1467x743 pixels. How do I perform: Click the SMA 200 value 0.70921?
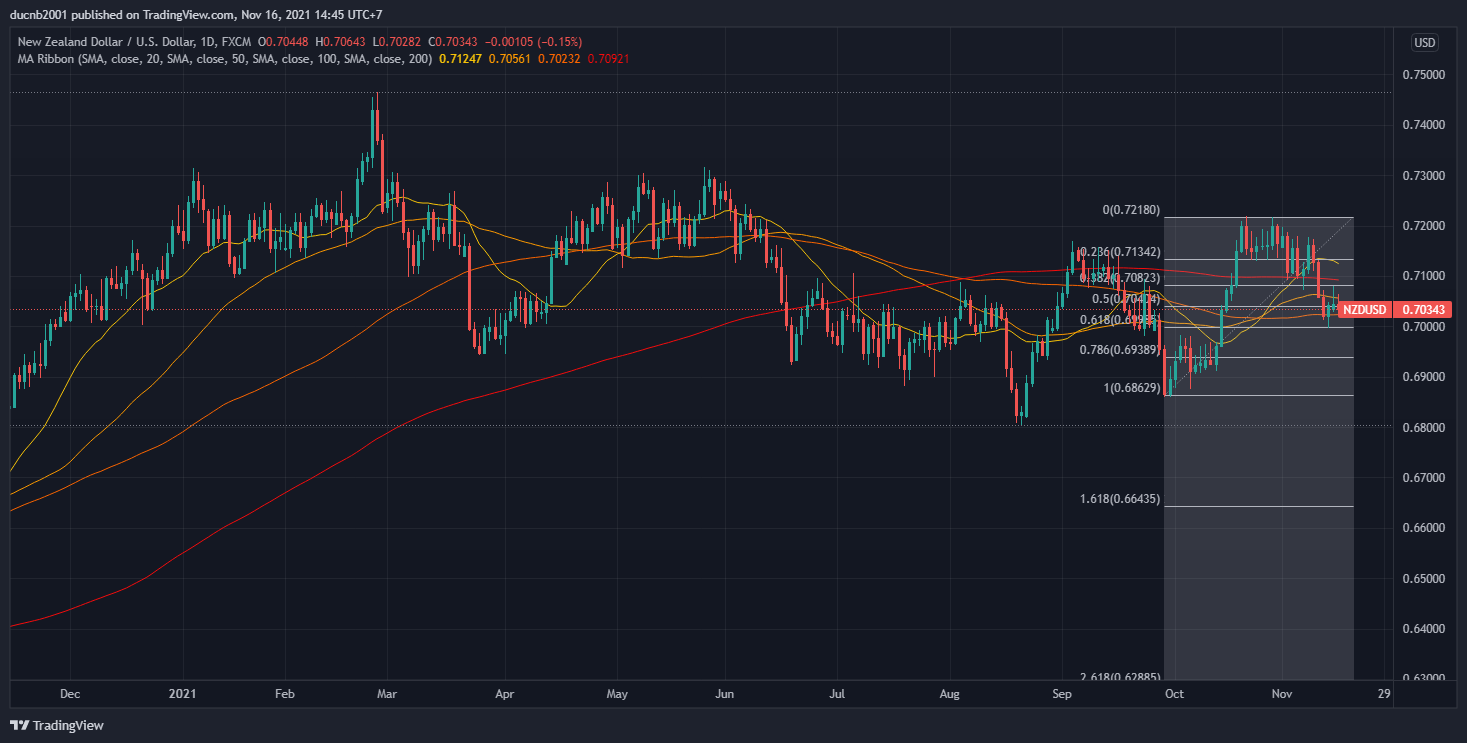point(609,59)
